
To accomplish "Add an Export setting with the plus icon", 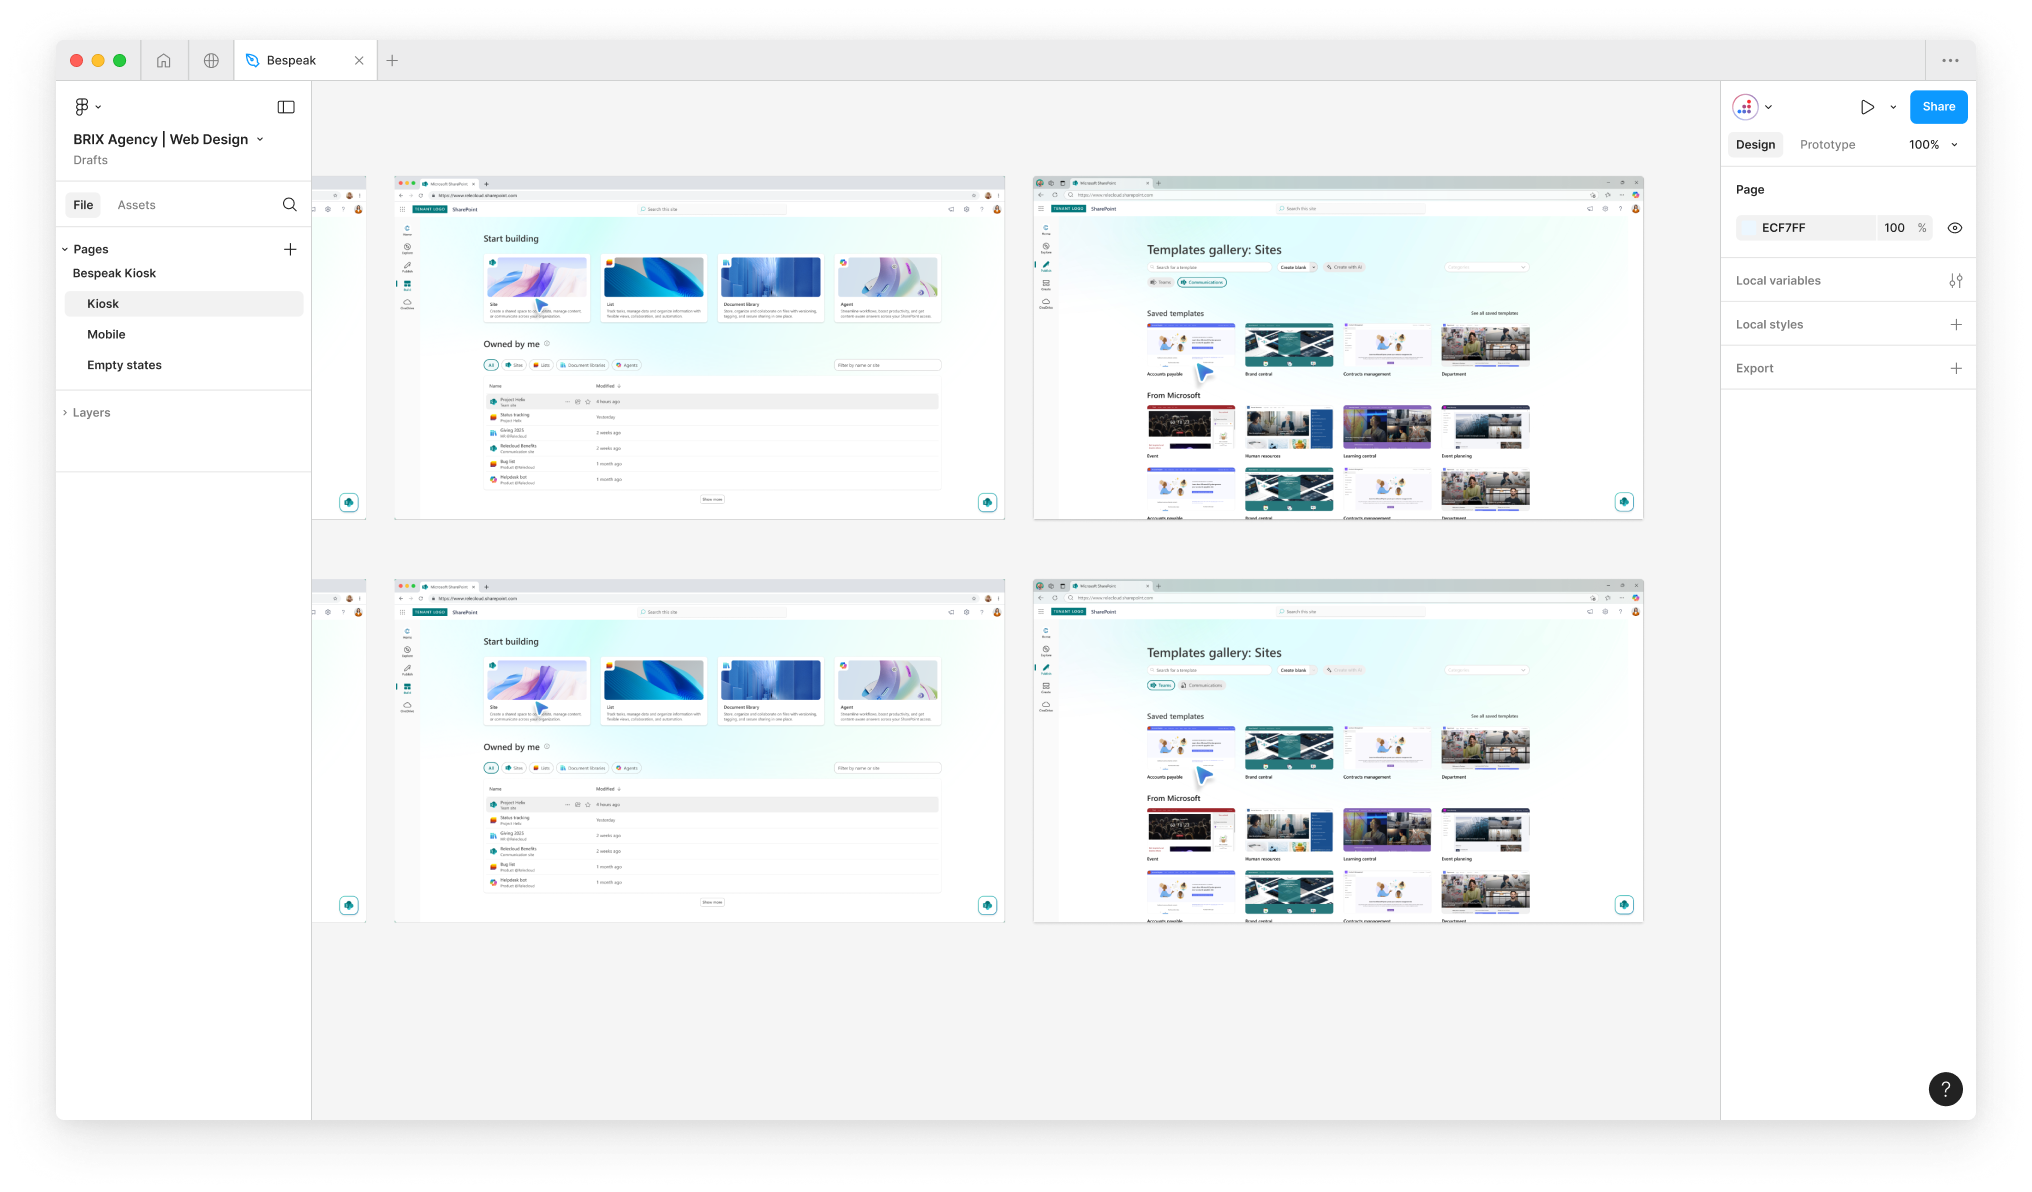I will tap(1957, 368).
